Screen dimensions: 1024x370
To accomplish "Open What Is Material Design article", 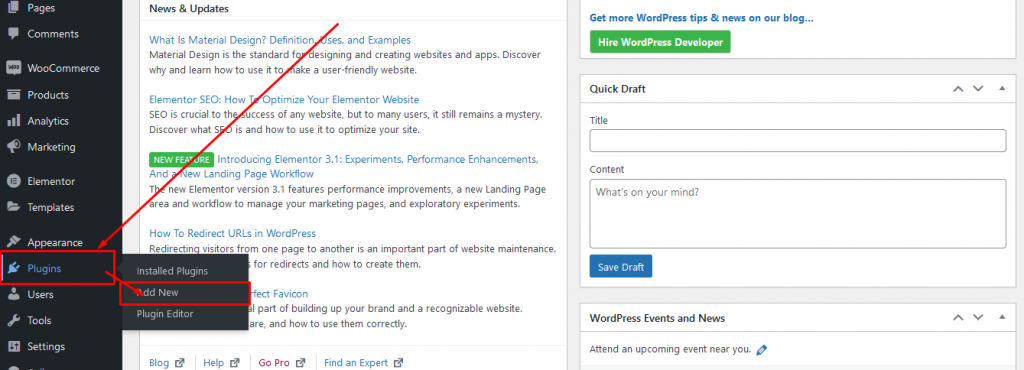I will [280, 40].
